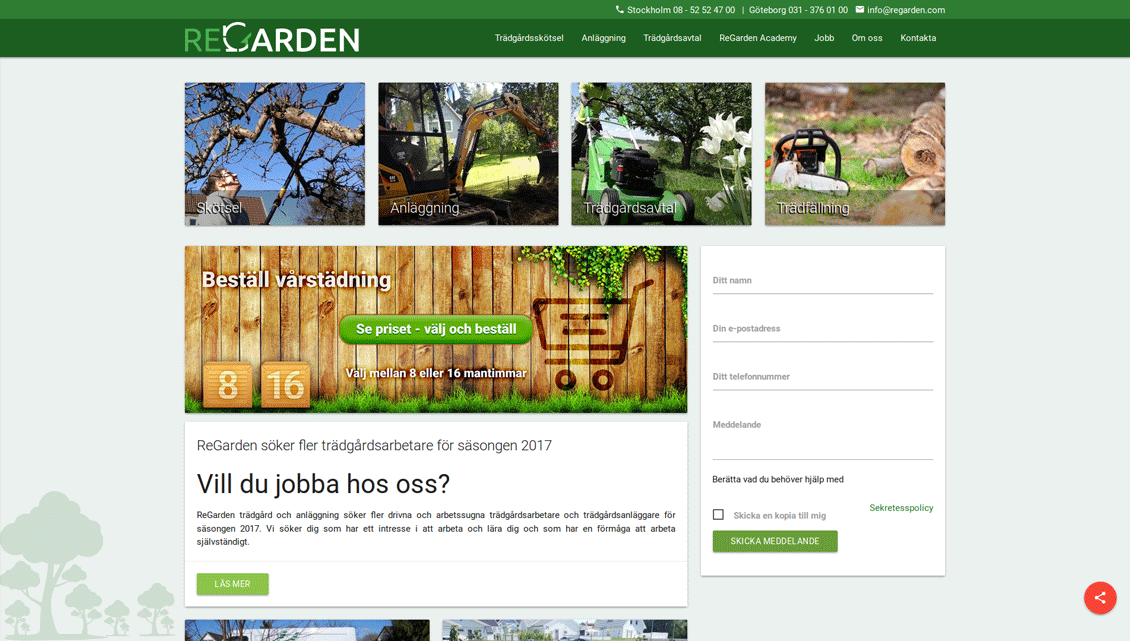
Task: Select the Jobb menu item
Action: (824, 37)
